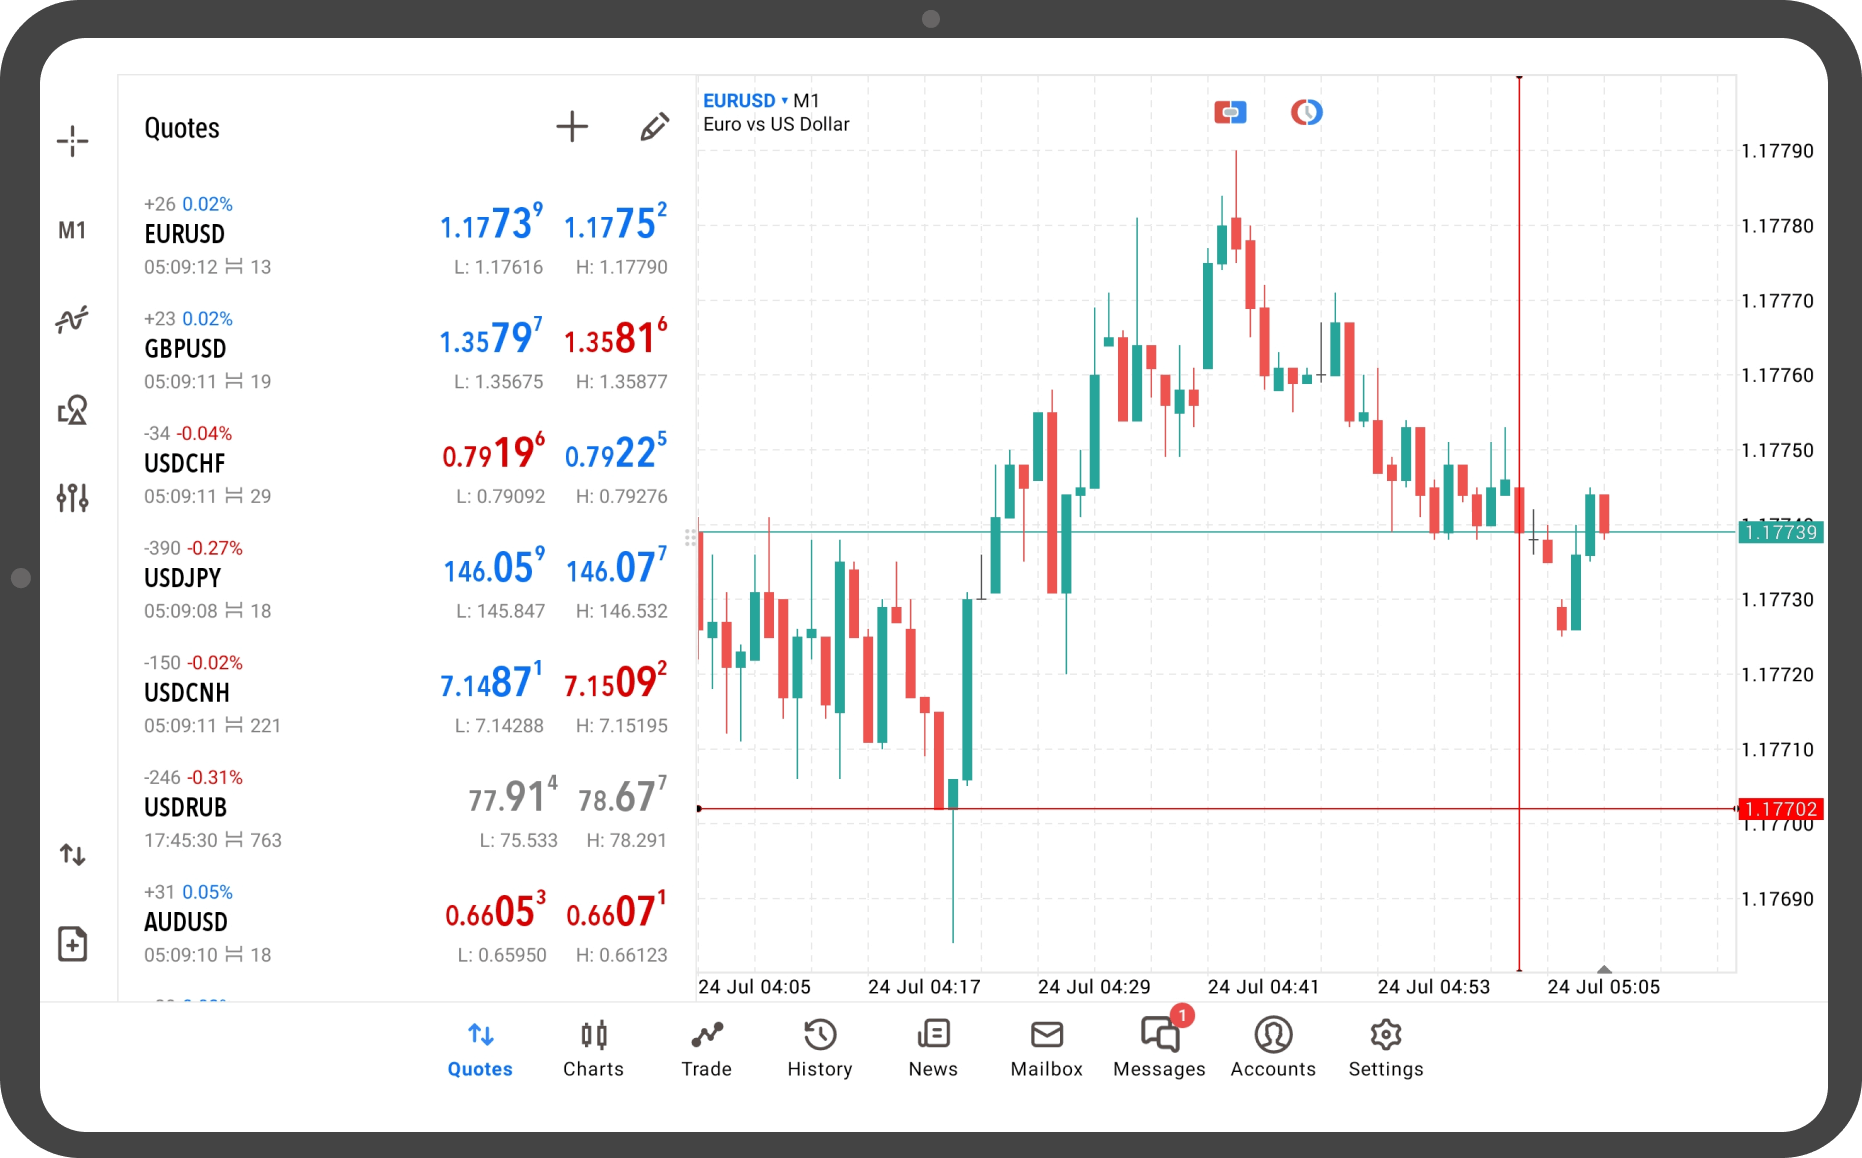
Task: Tap AUDUSD bid price 0.66053
Action: point(495,911)
